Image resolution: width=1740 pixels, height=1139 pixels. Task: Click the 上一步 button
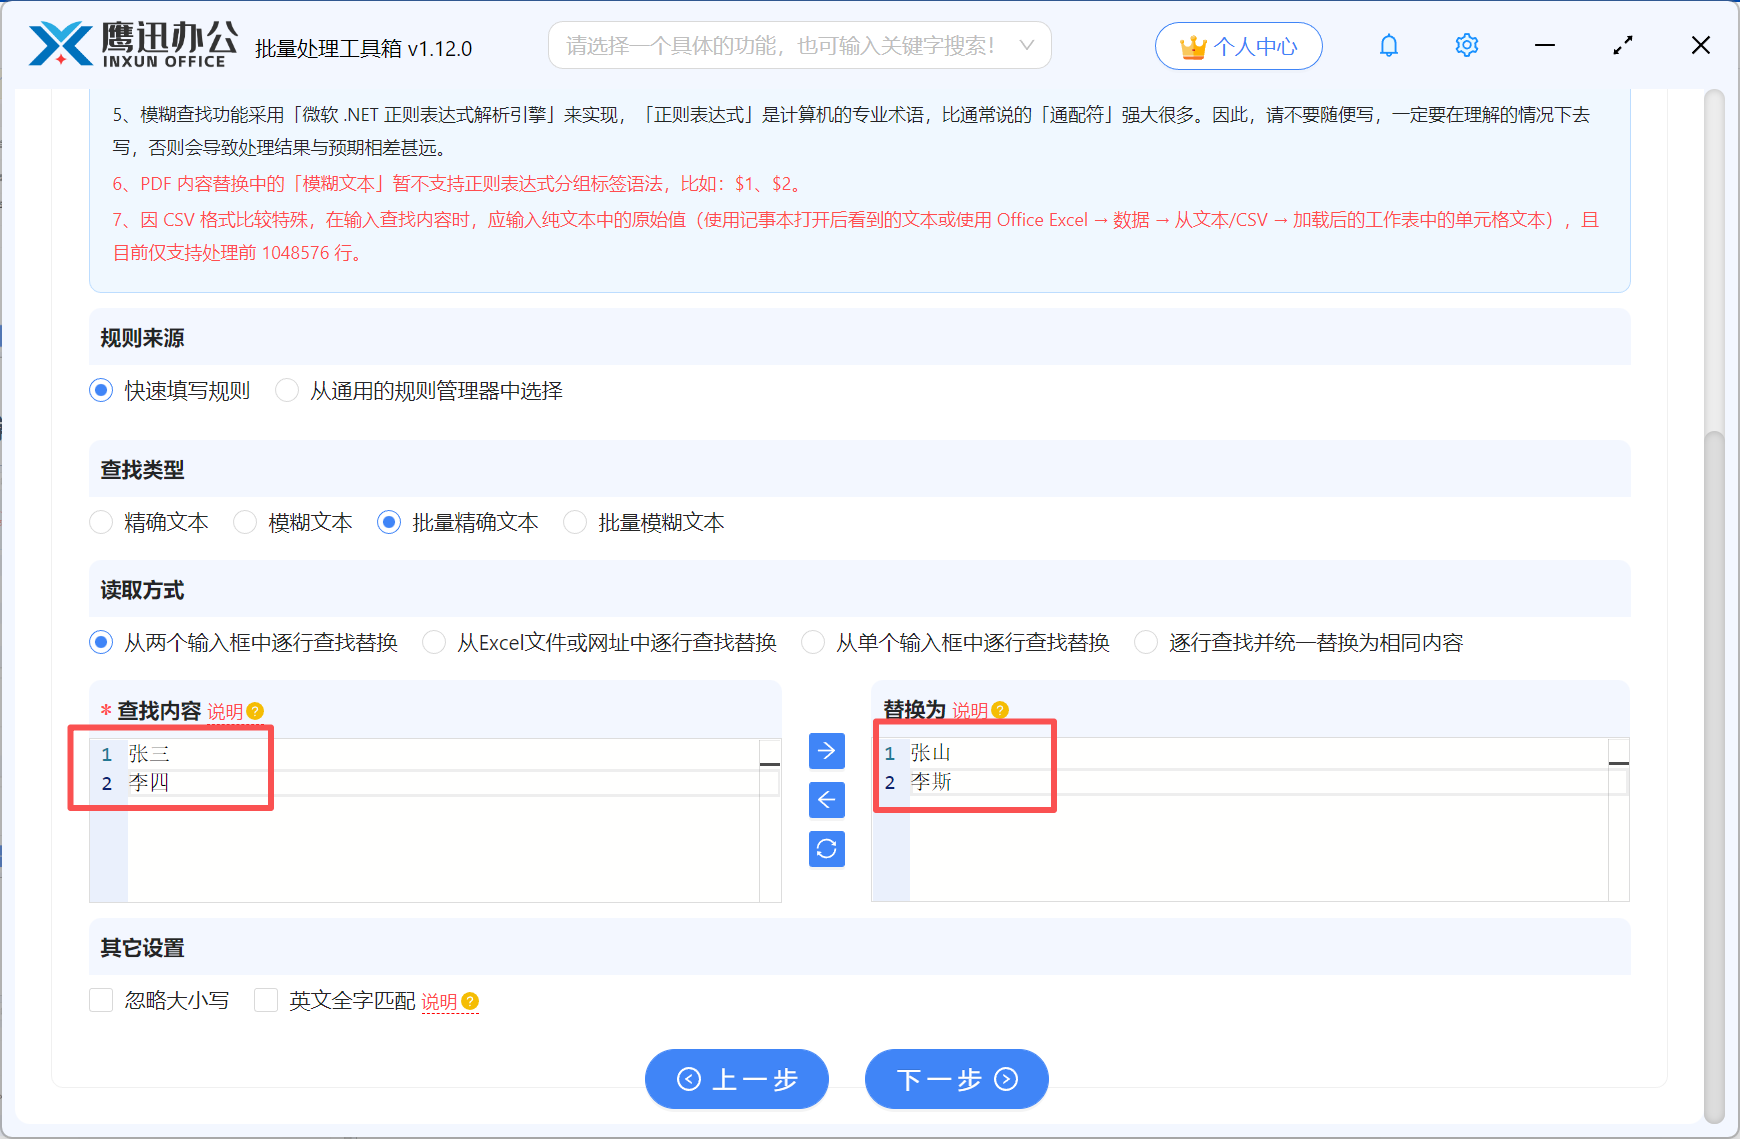pos(737,1079)
